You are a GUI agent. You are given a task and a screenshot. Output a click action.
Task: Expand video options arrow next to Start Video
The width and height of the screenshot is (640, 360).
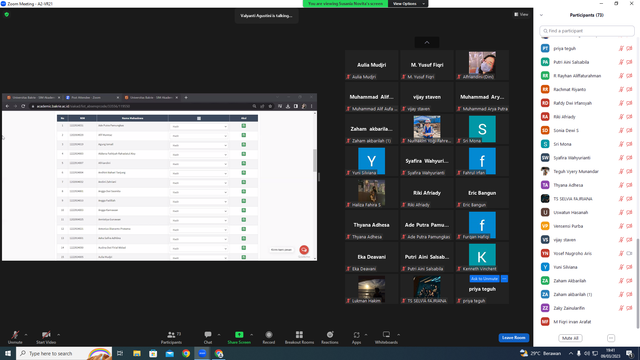(58, 335)
